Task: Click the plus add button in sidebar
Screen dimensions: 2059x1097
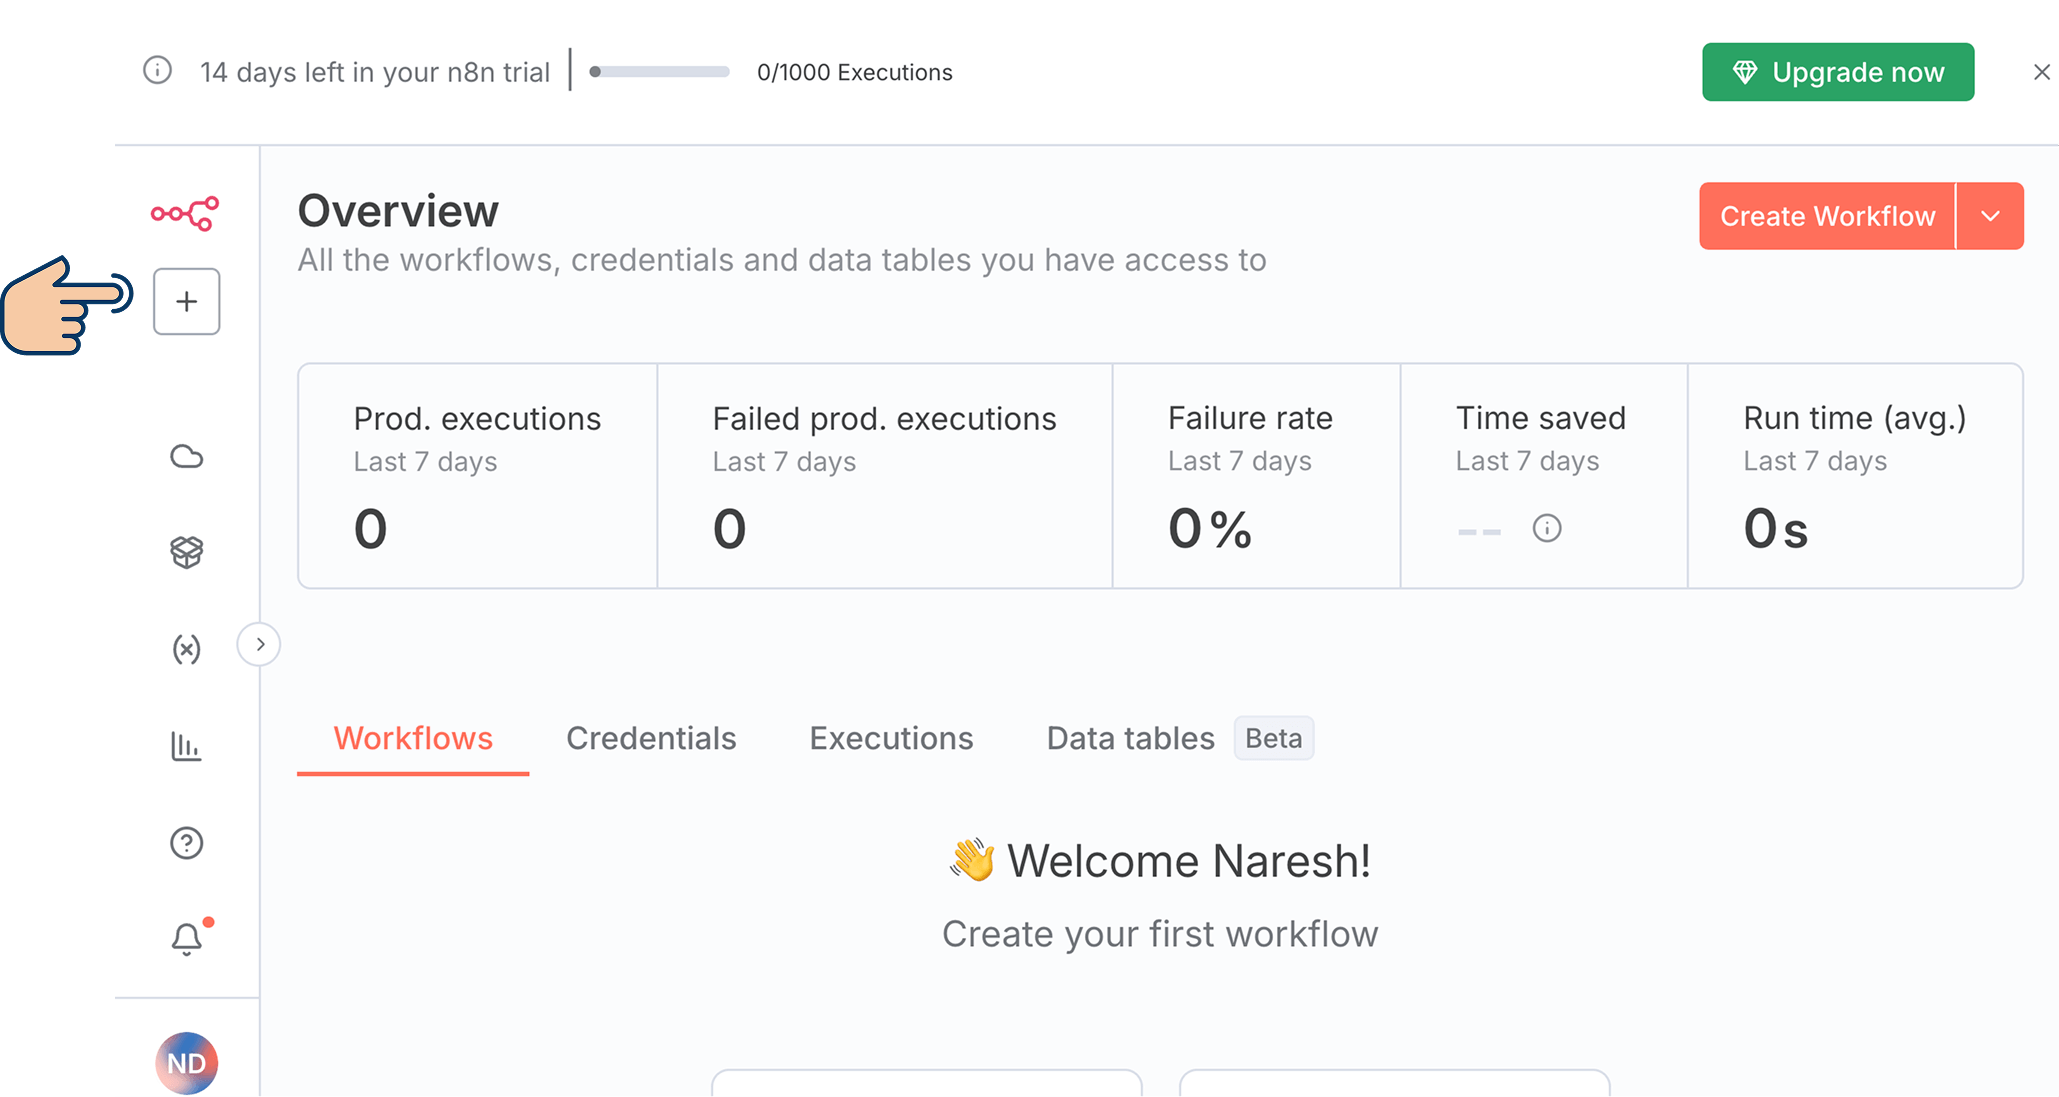Action: (186, 301)
